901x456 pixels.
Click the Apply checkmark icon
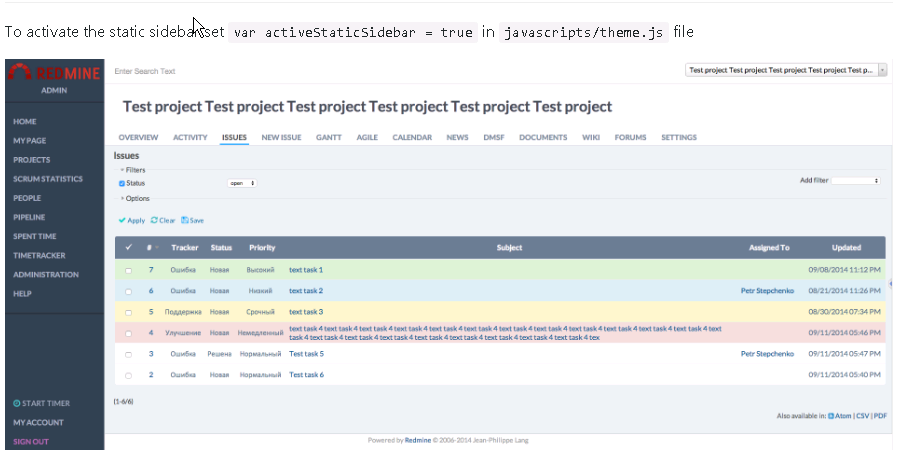(122, 220)
